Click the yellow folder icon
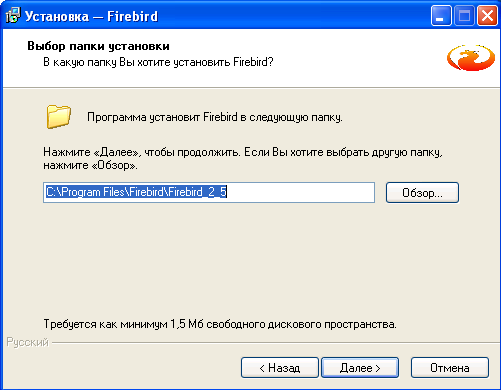The height and width of the screenshot is (390, 501). coord(59,117)
